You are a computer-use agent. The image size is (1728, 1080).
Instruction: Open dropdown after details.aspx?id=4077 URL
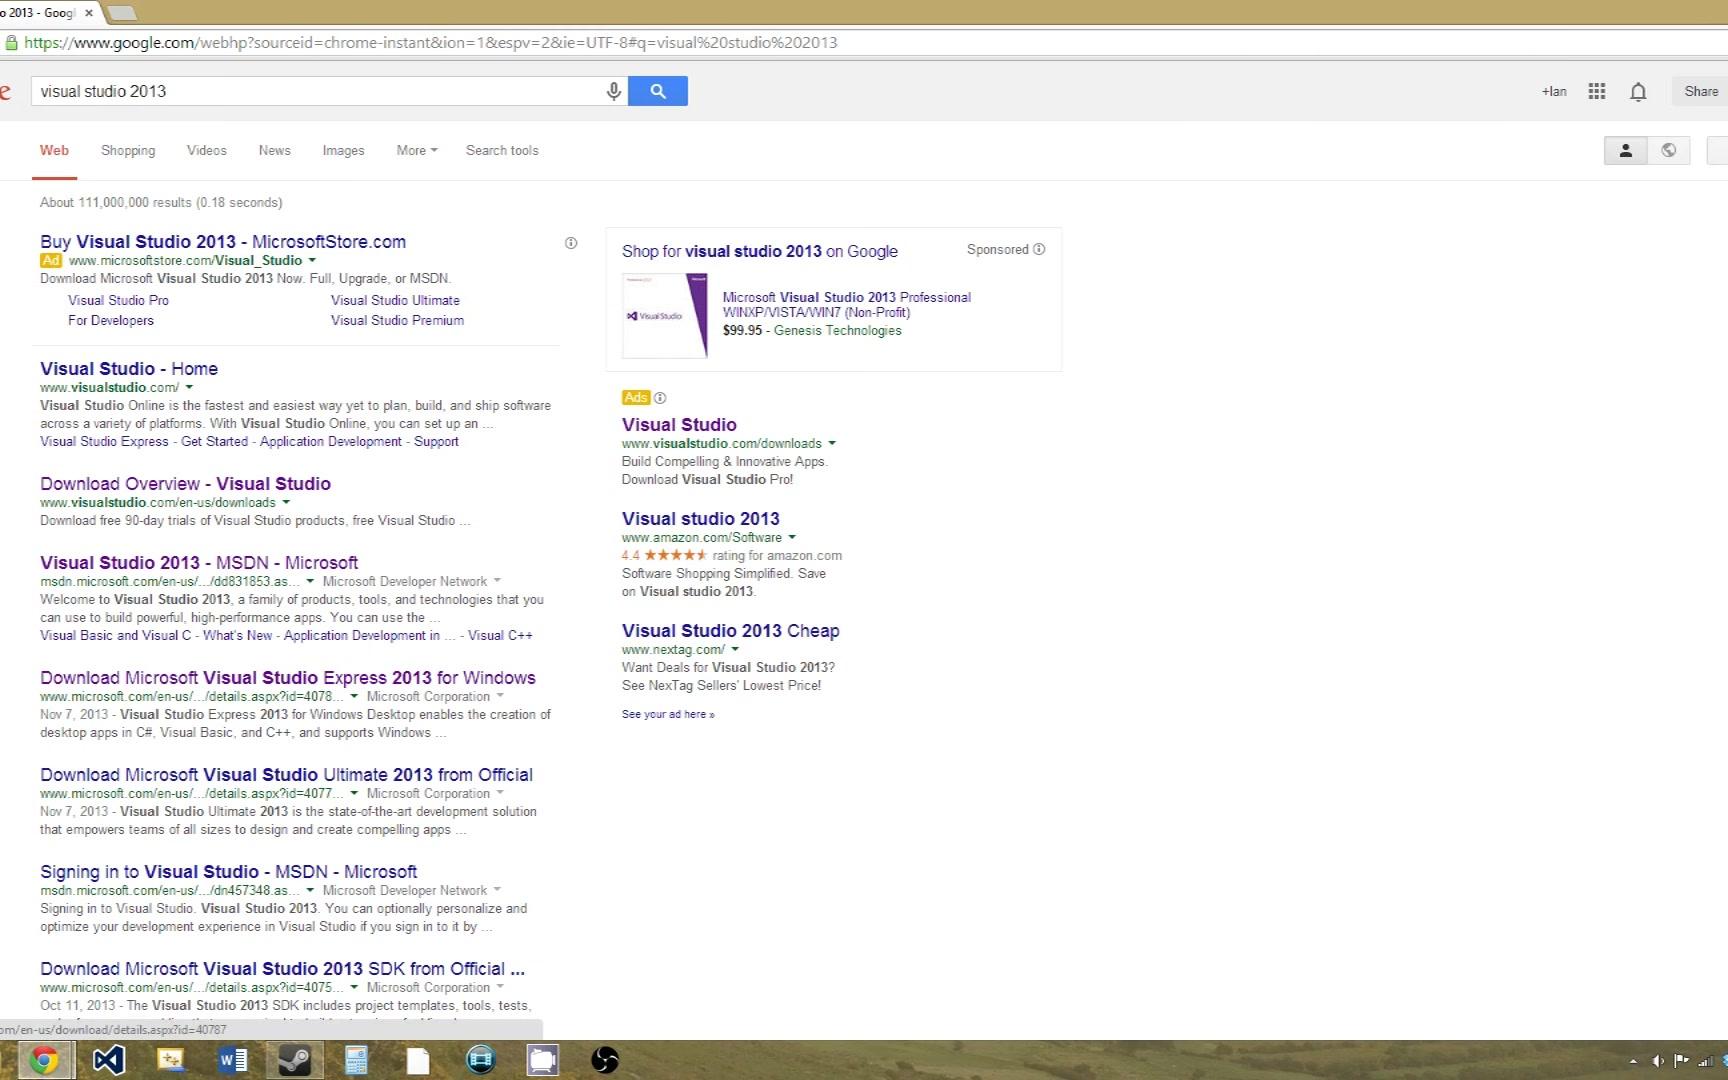(x=354, y=793)
